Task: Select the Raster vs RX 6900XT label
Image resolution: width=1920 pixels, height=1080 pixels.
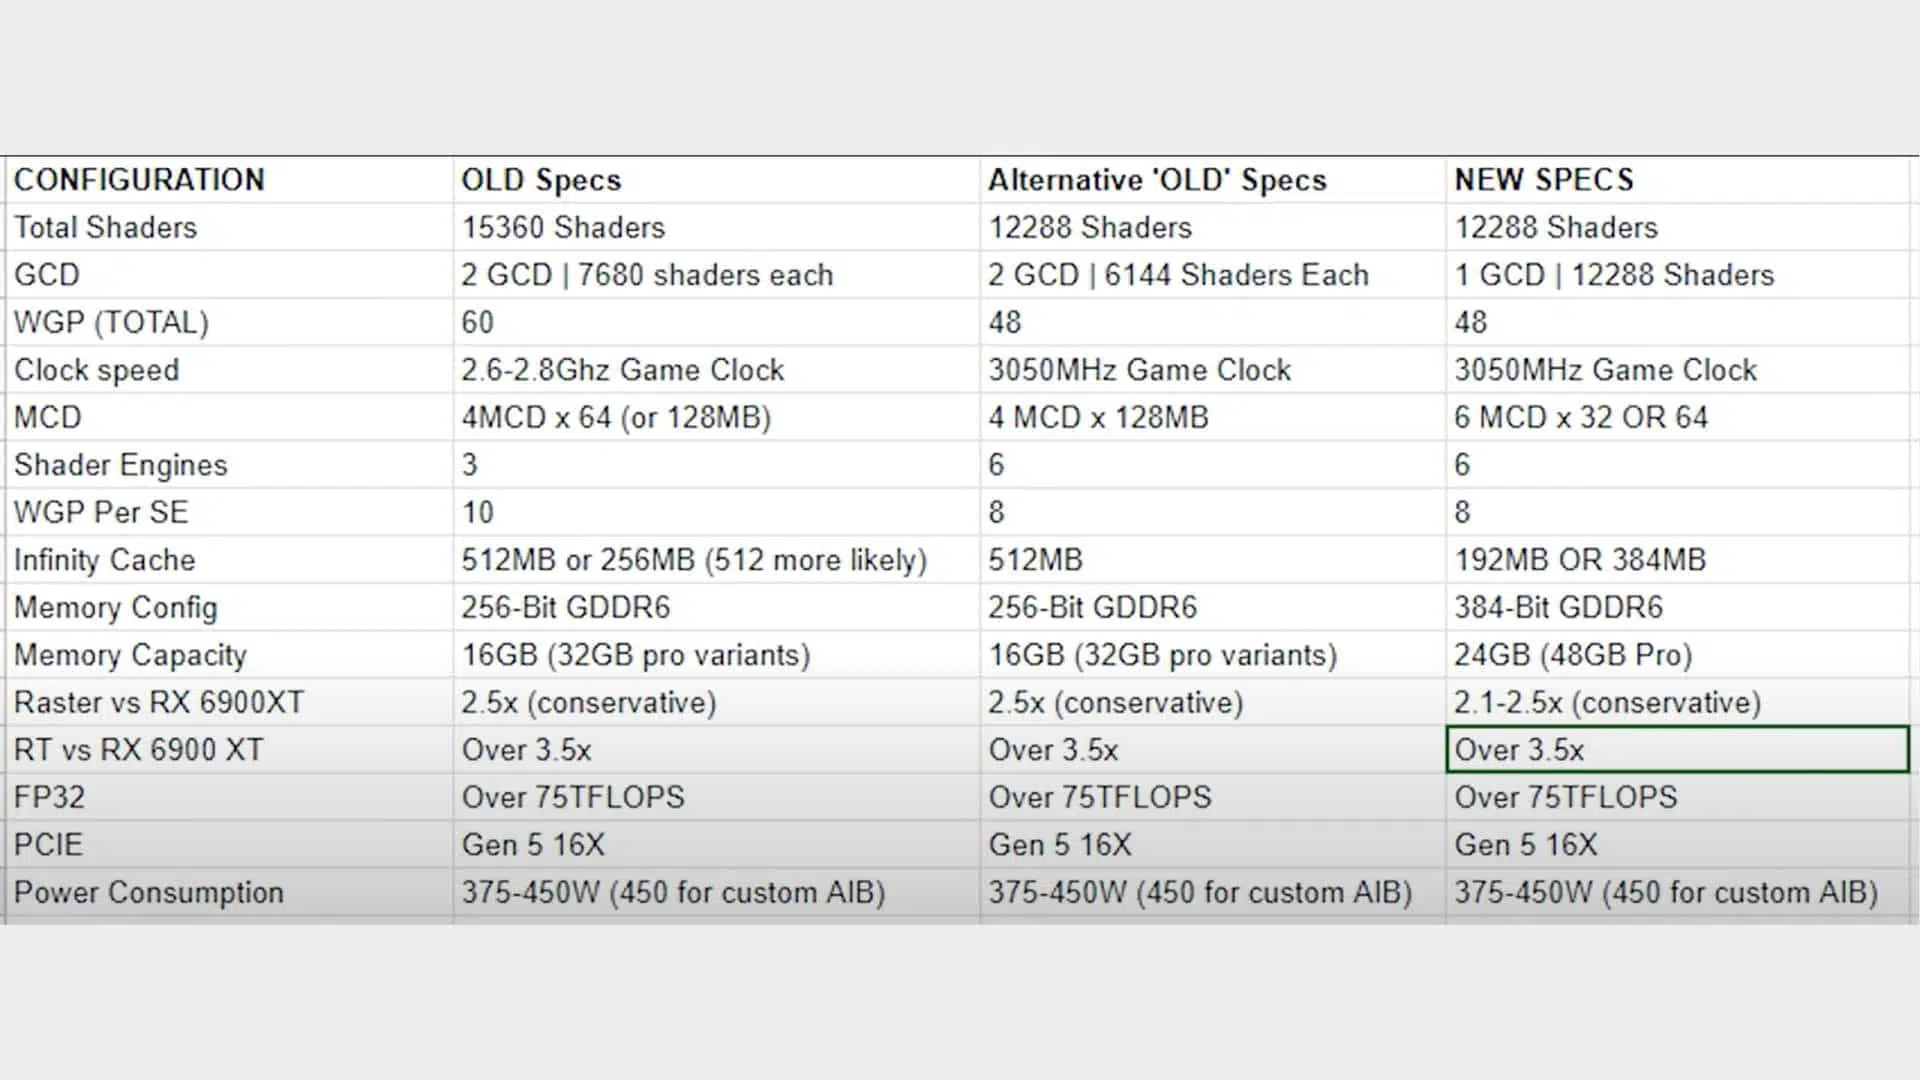Action: pos(229,702)
